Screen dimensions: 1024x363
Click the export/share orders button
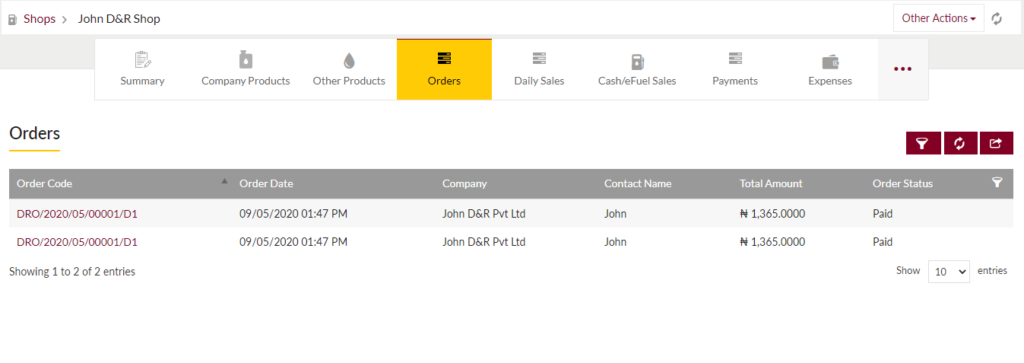coord(996,144)
